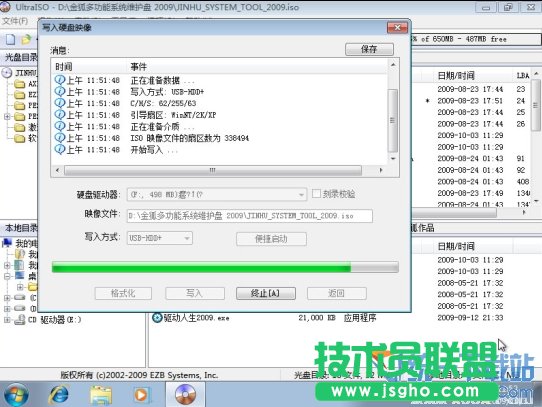The image size is (542, 407).
Task: Click the New file toolbar icon
Action: [x=10, y=40]
